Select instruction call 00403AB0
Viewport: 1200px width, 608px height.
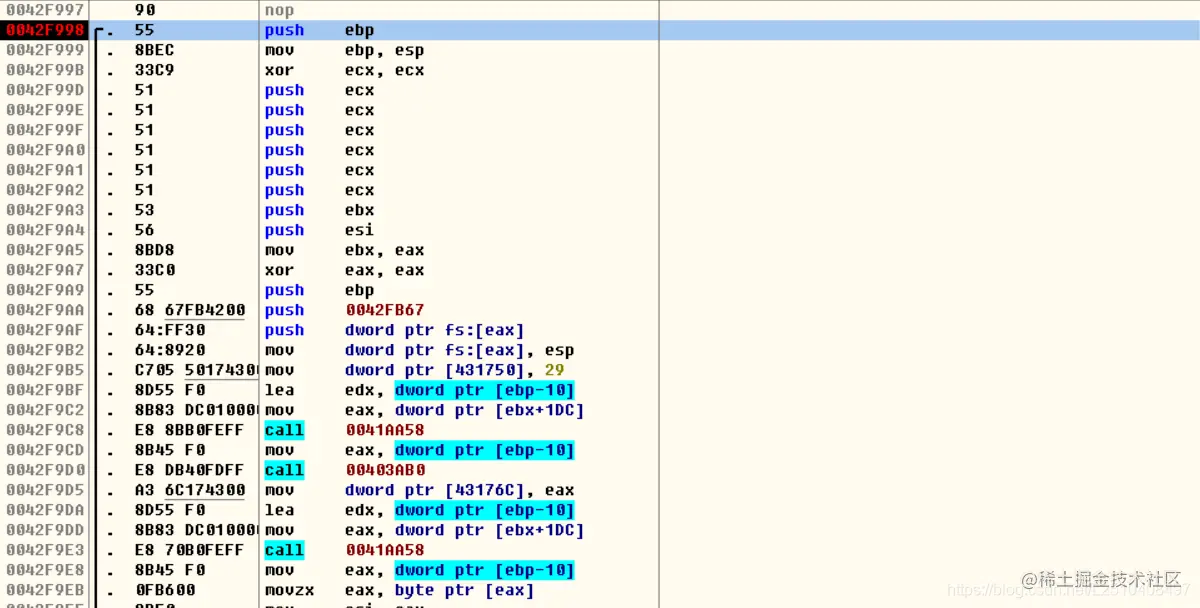345,470
